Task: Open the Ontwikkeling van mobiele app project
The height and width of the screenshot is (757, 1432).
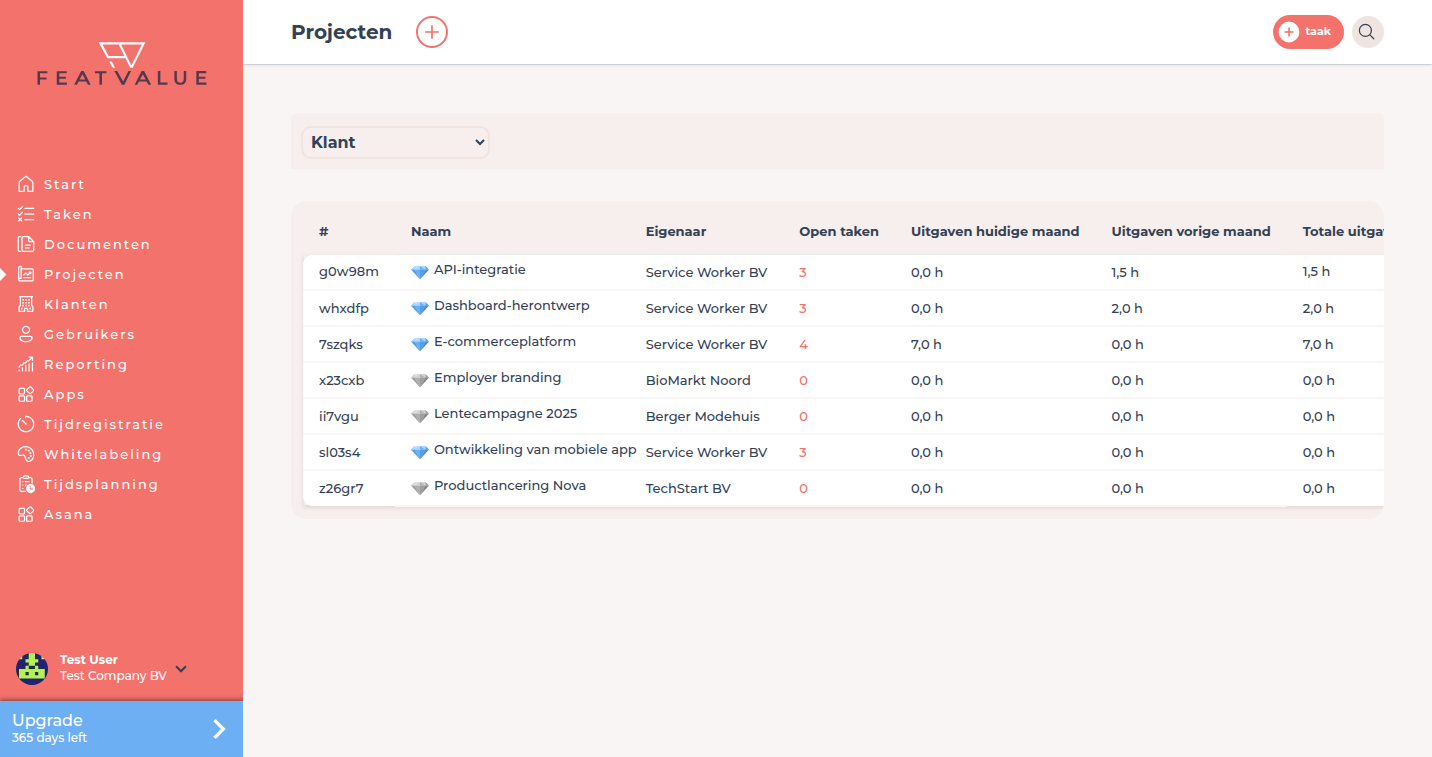Action: (x=535, y=450)
